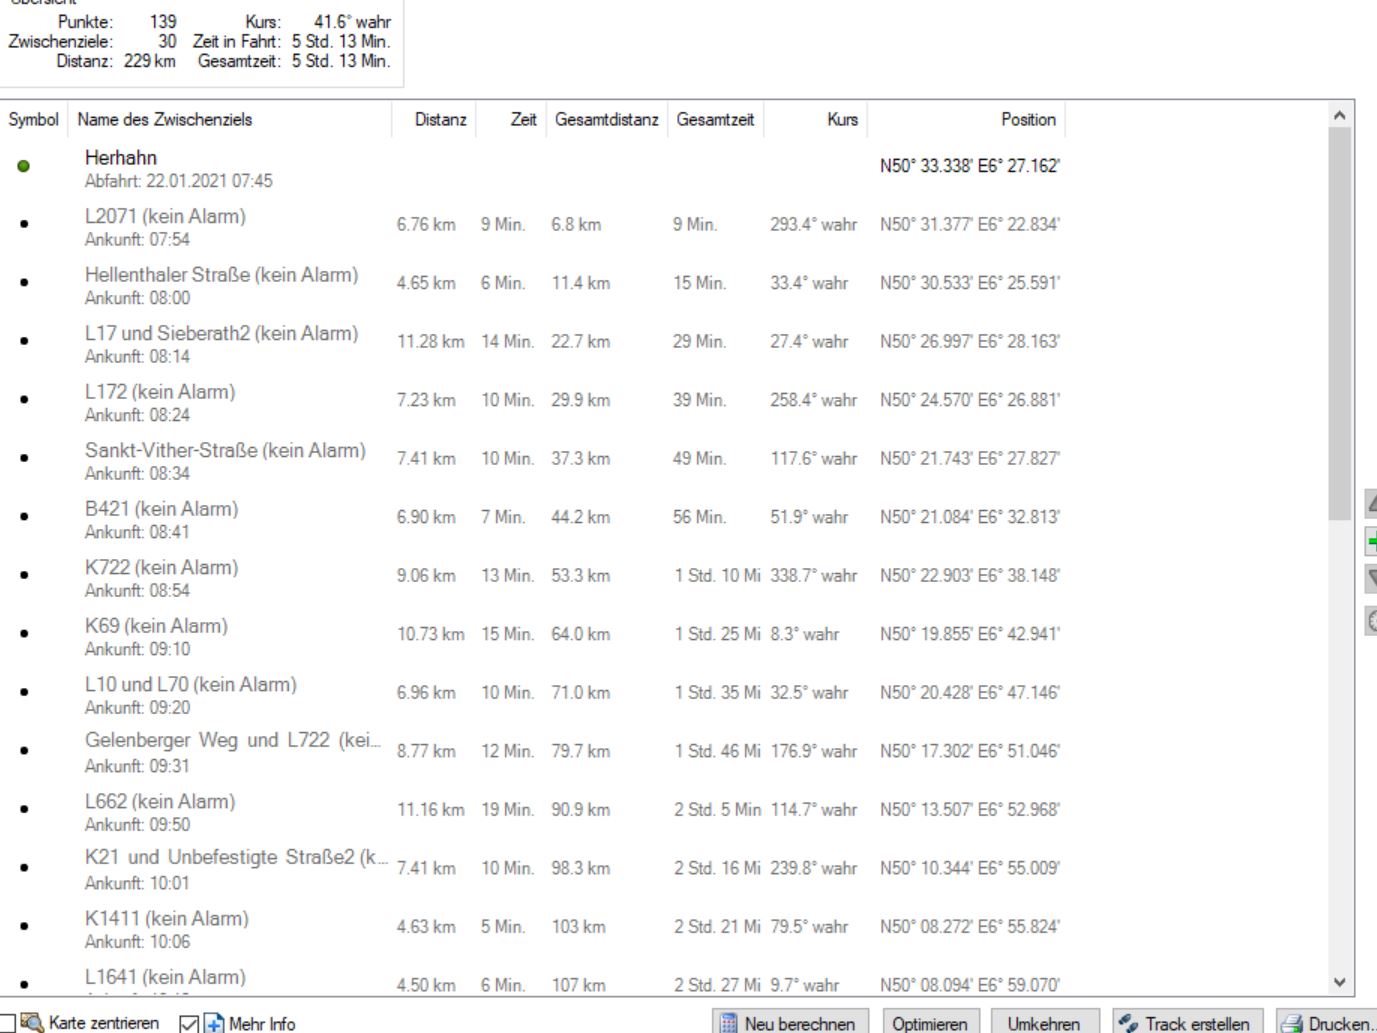Click the move waypoint up arrow icon
1377x1033 pixels.
(1371, 503)
